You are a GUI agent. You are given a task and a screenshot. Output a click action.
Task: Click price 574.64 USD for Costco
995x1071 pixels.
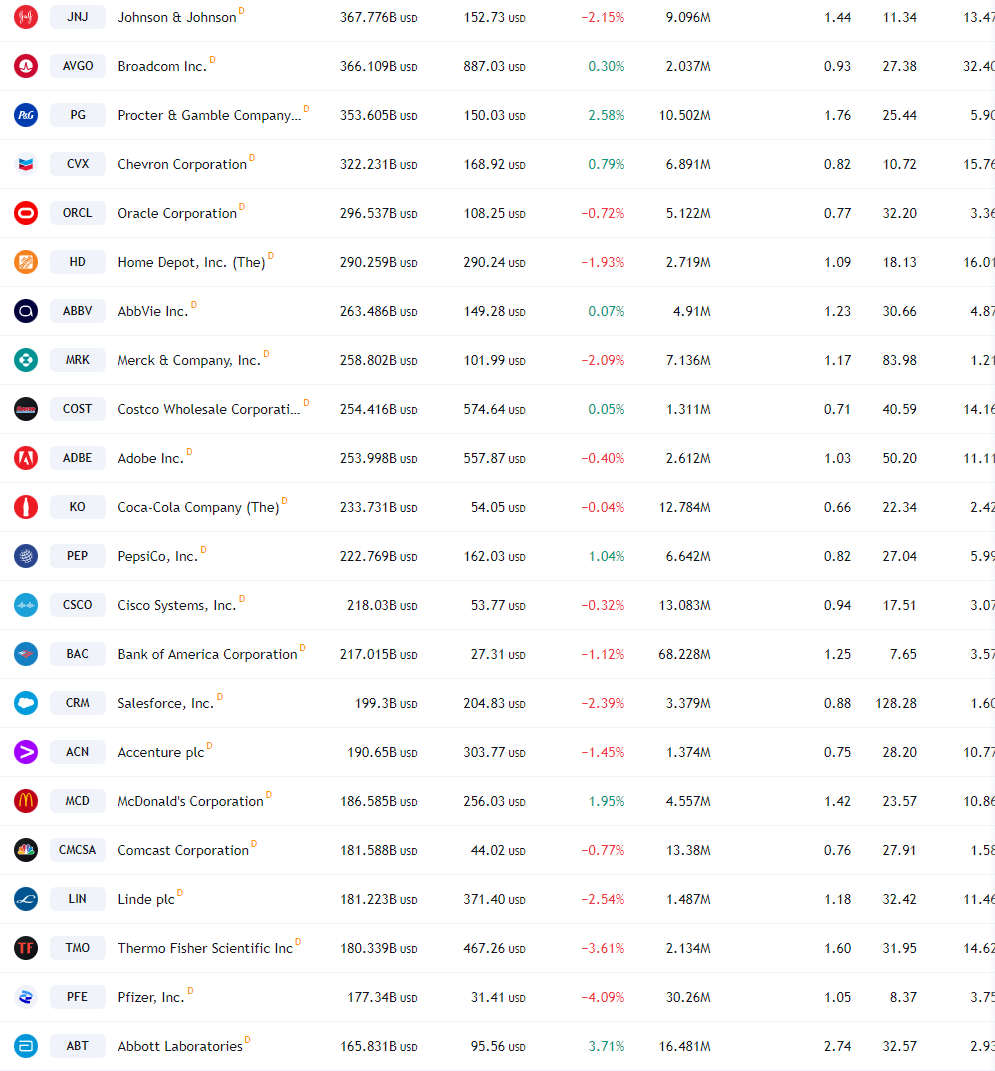(x=494, y=409)
